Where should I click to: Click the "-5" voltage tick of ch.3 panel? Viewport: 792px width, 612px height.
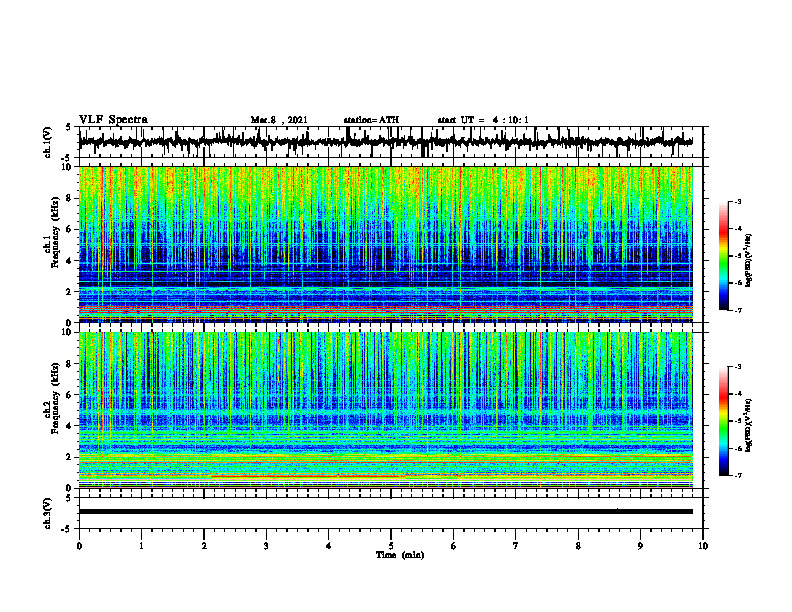(x=68, y=529)
